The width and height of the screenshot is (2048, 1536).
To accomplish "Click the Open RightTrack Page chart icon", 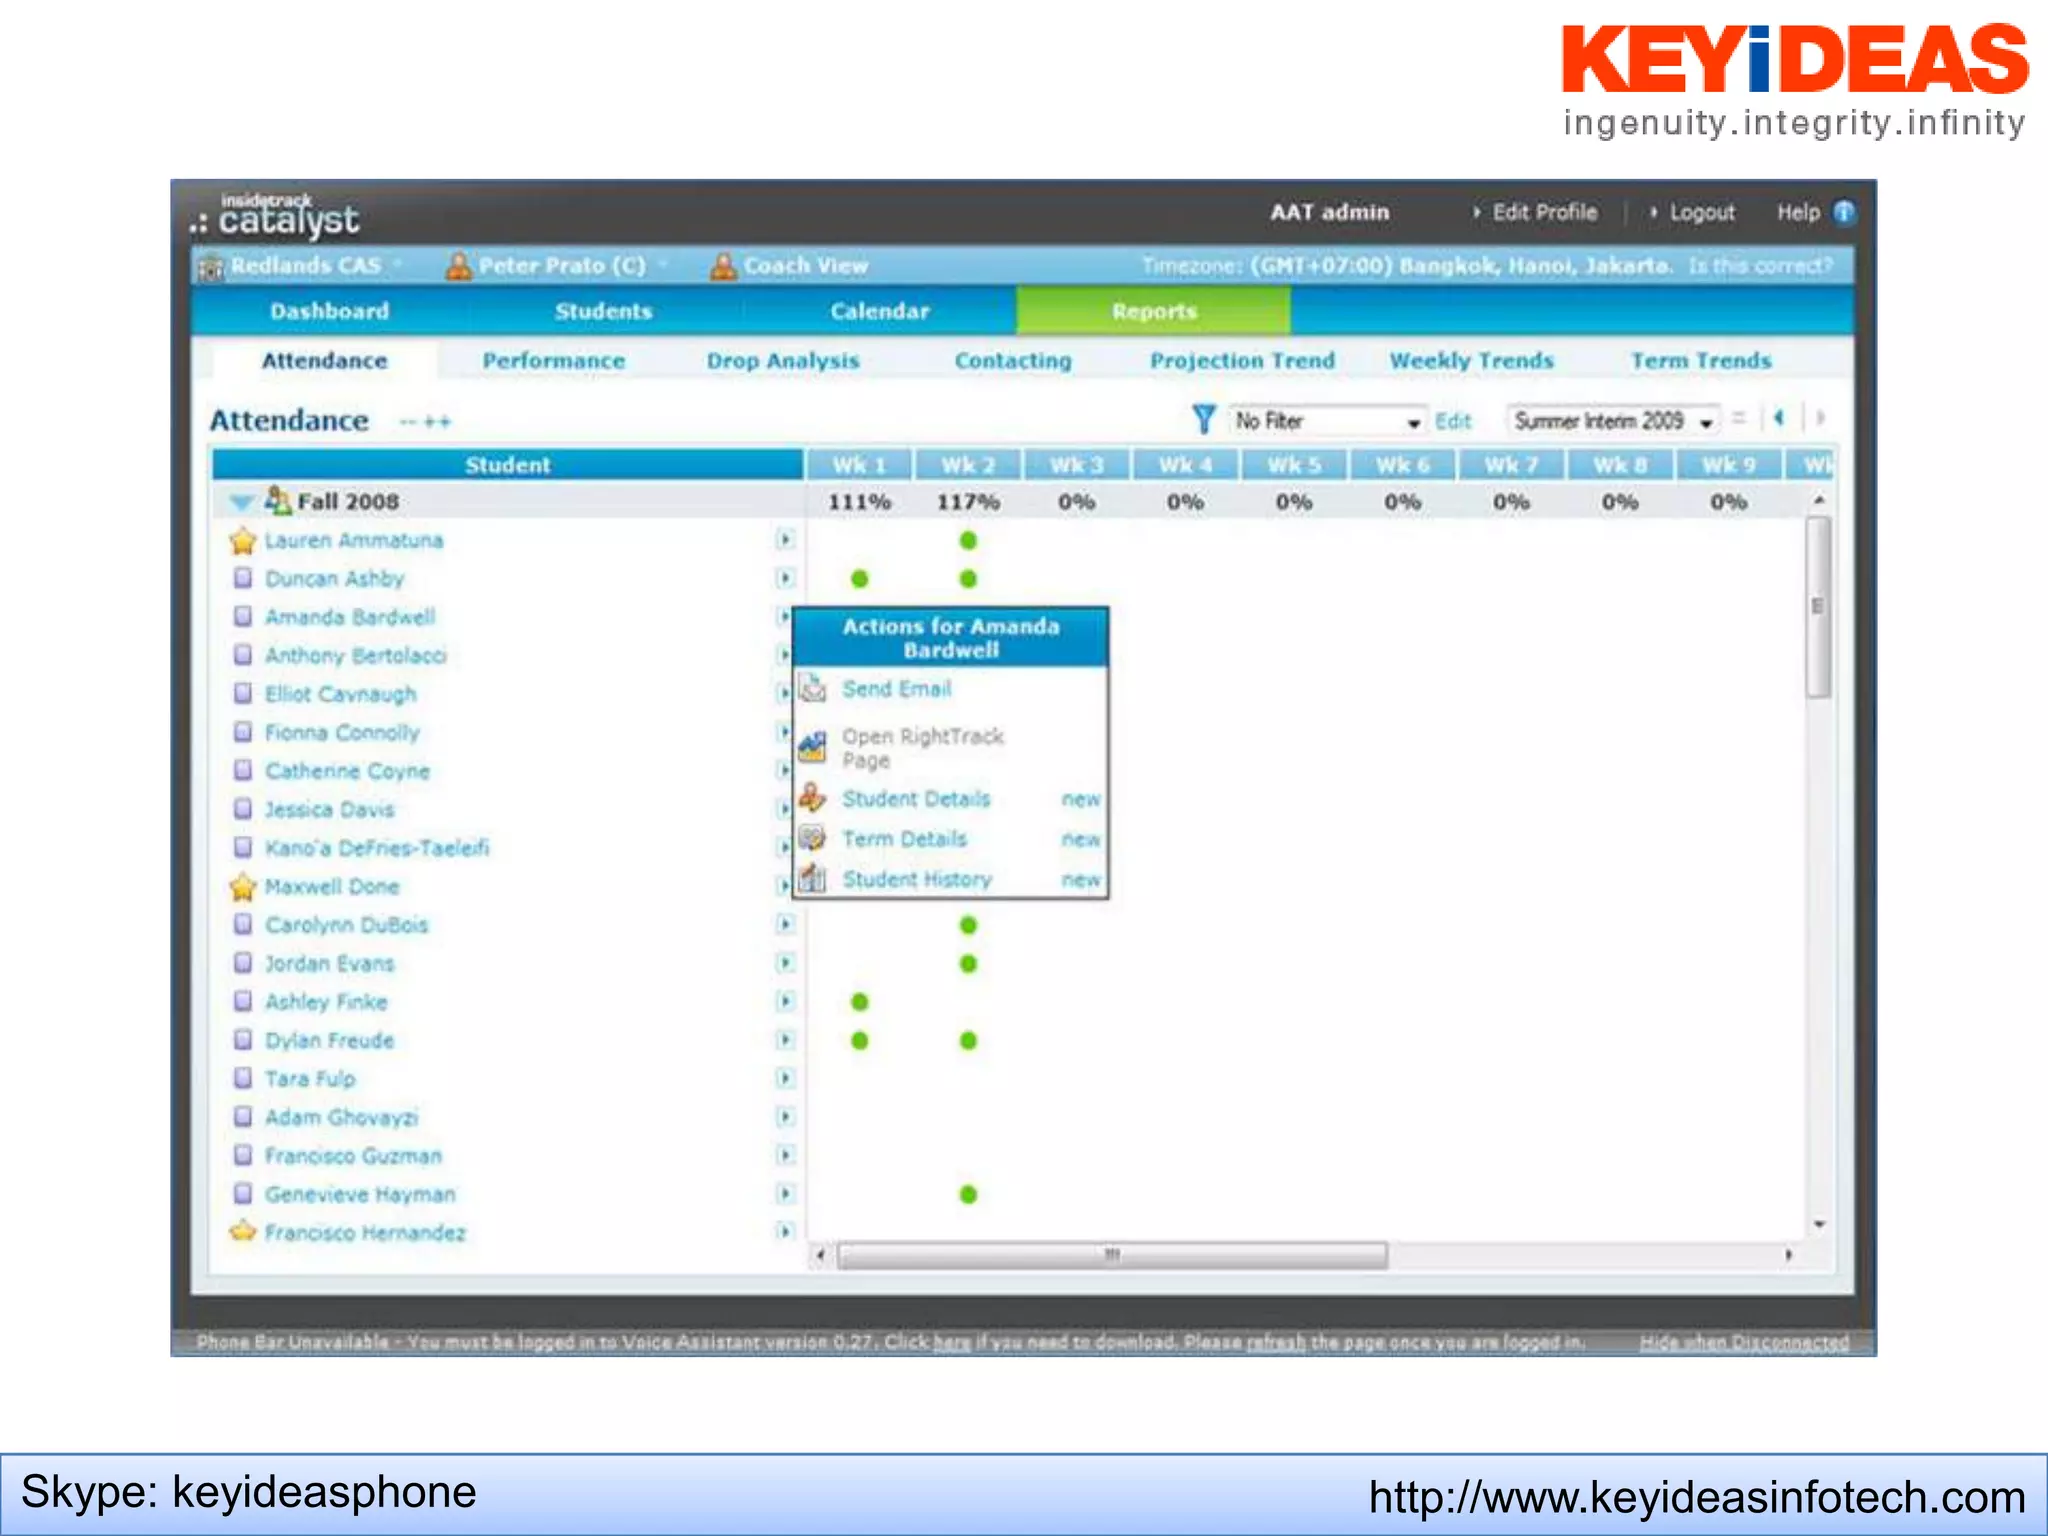I will tap(813, 746).
